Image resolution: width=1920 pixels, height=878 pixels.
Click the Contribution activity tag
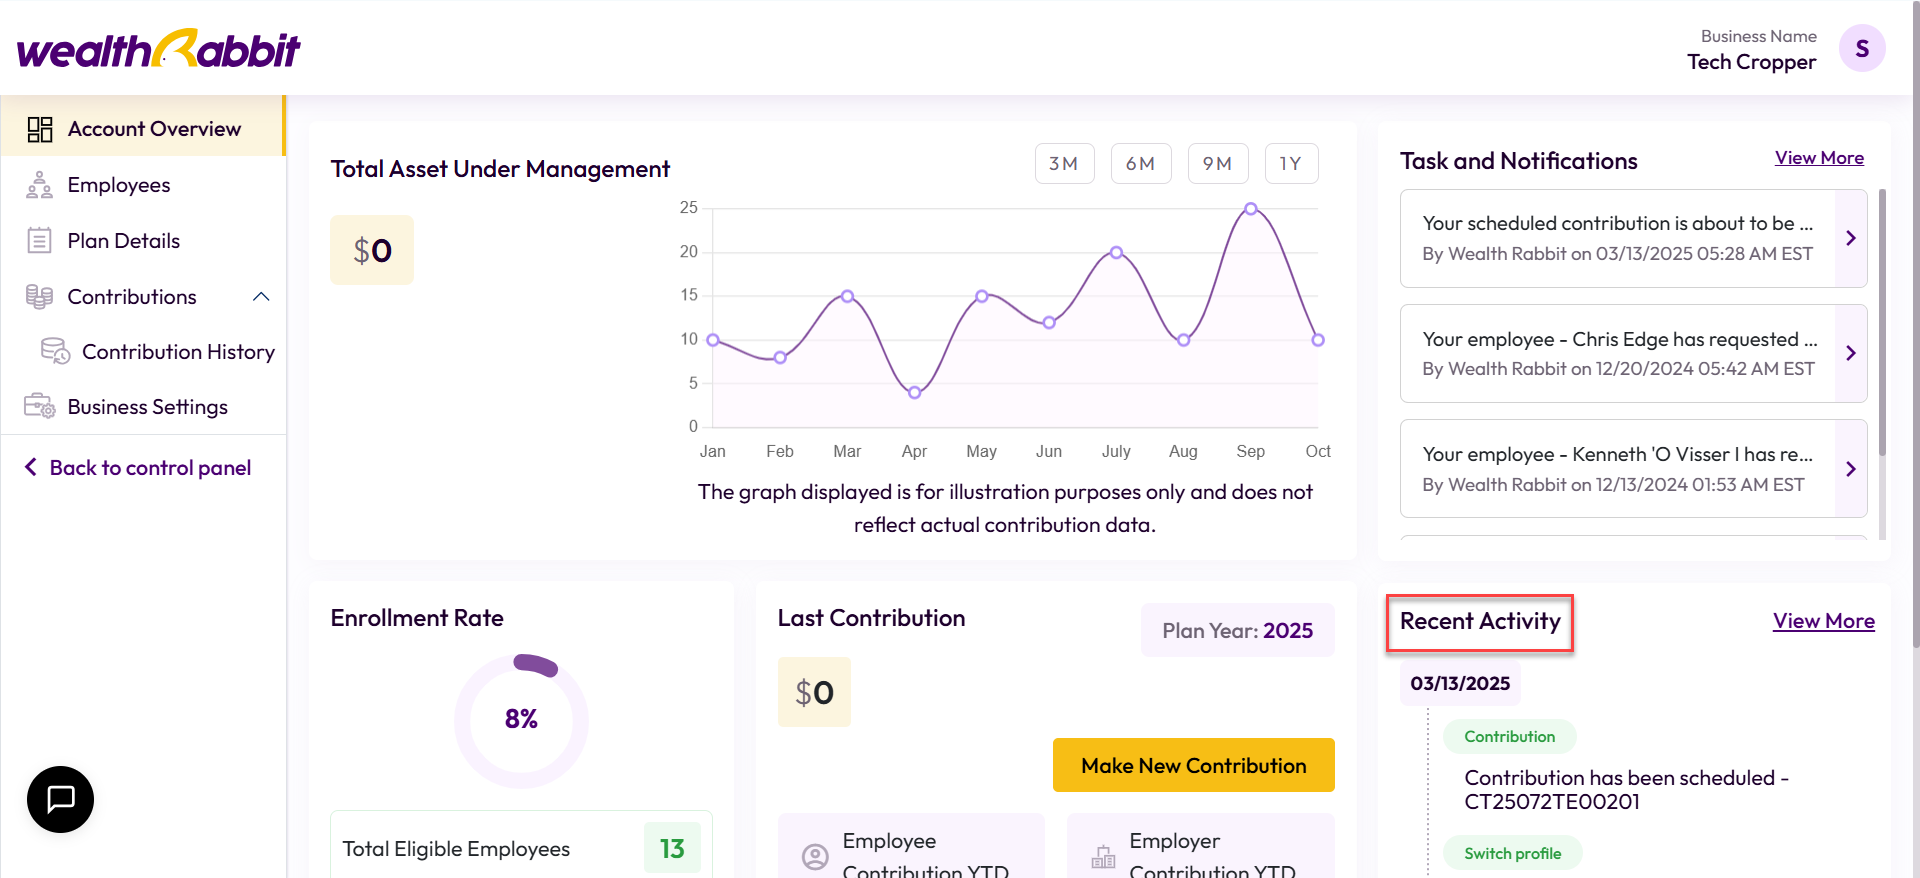pyautogui.click(x=1510, y=736)
